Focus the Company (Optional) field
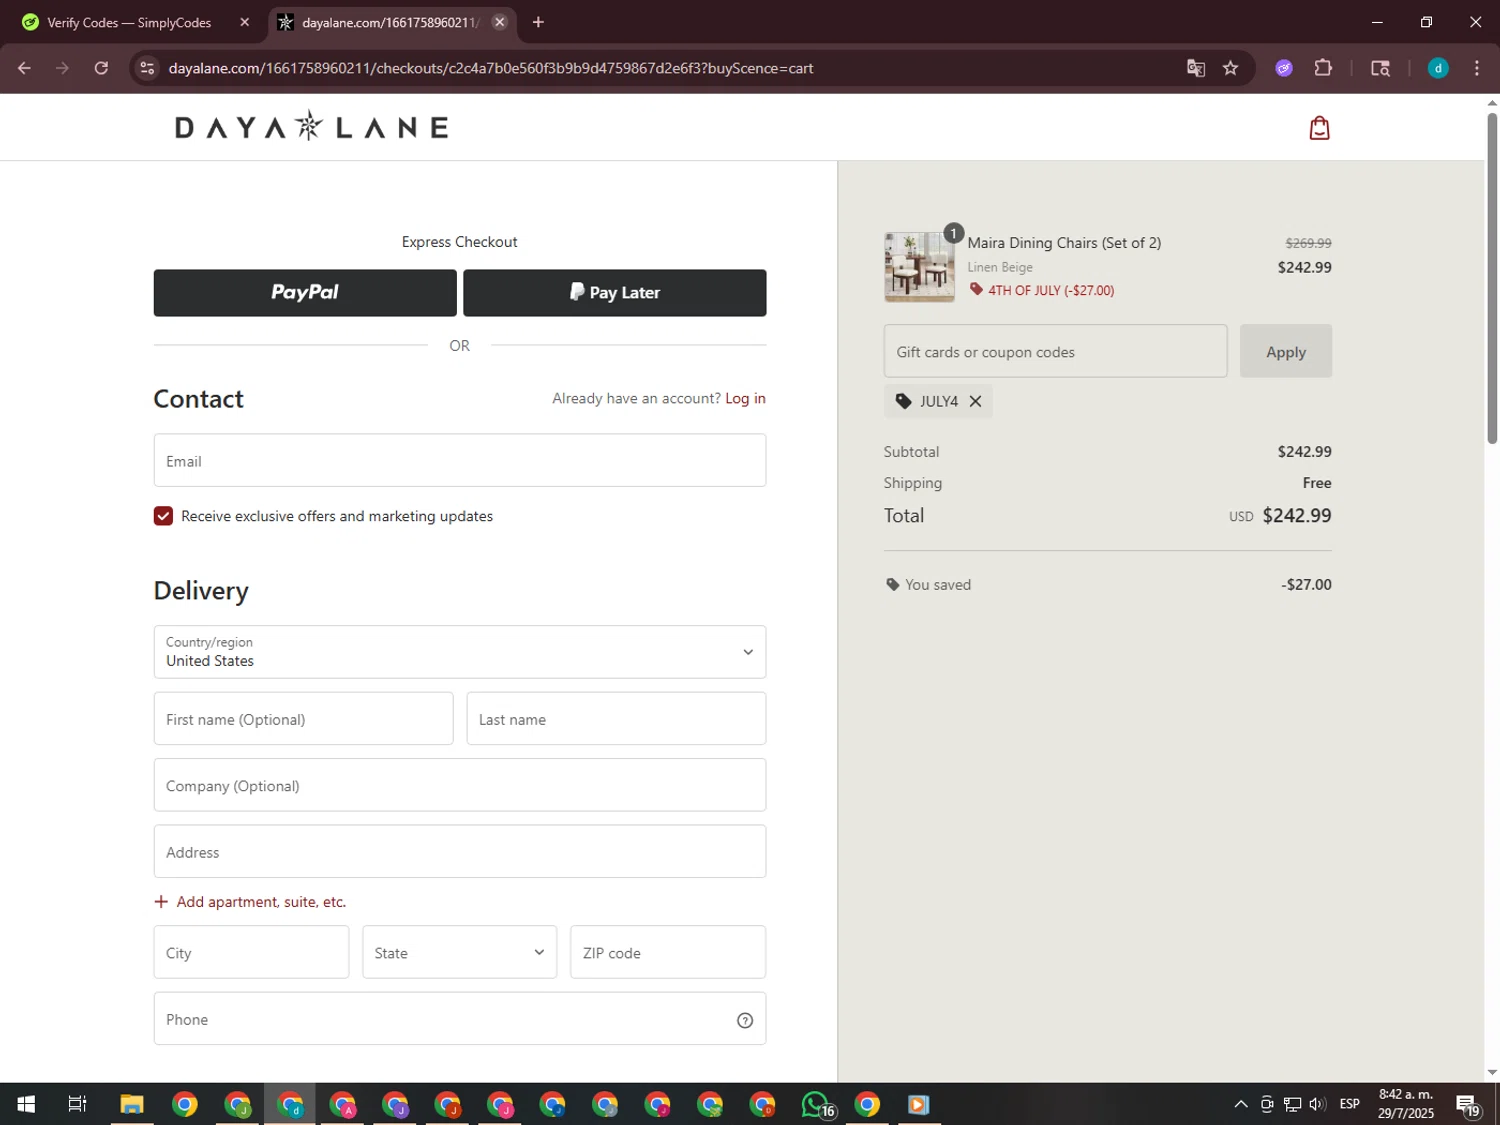This screenshot has width=1500, height=1125. (460, 785)
